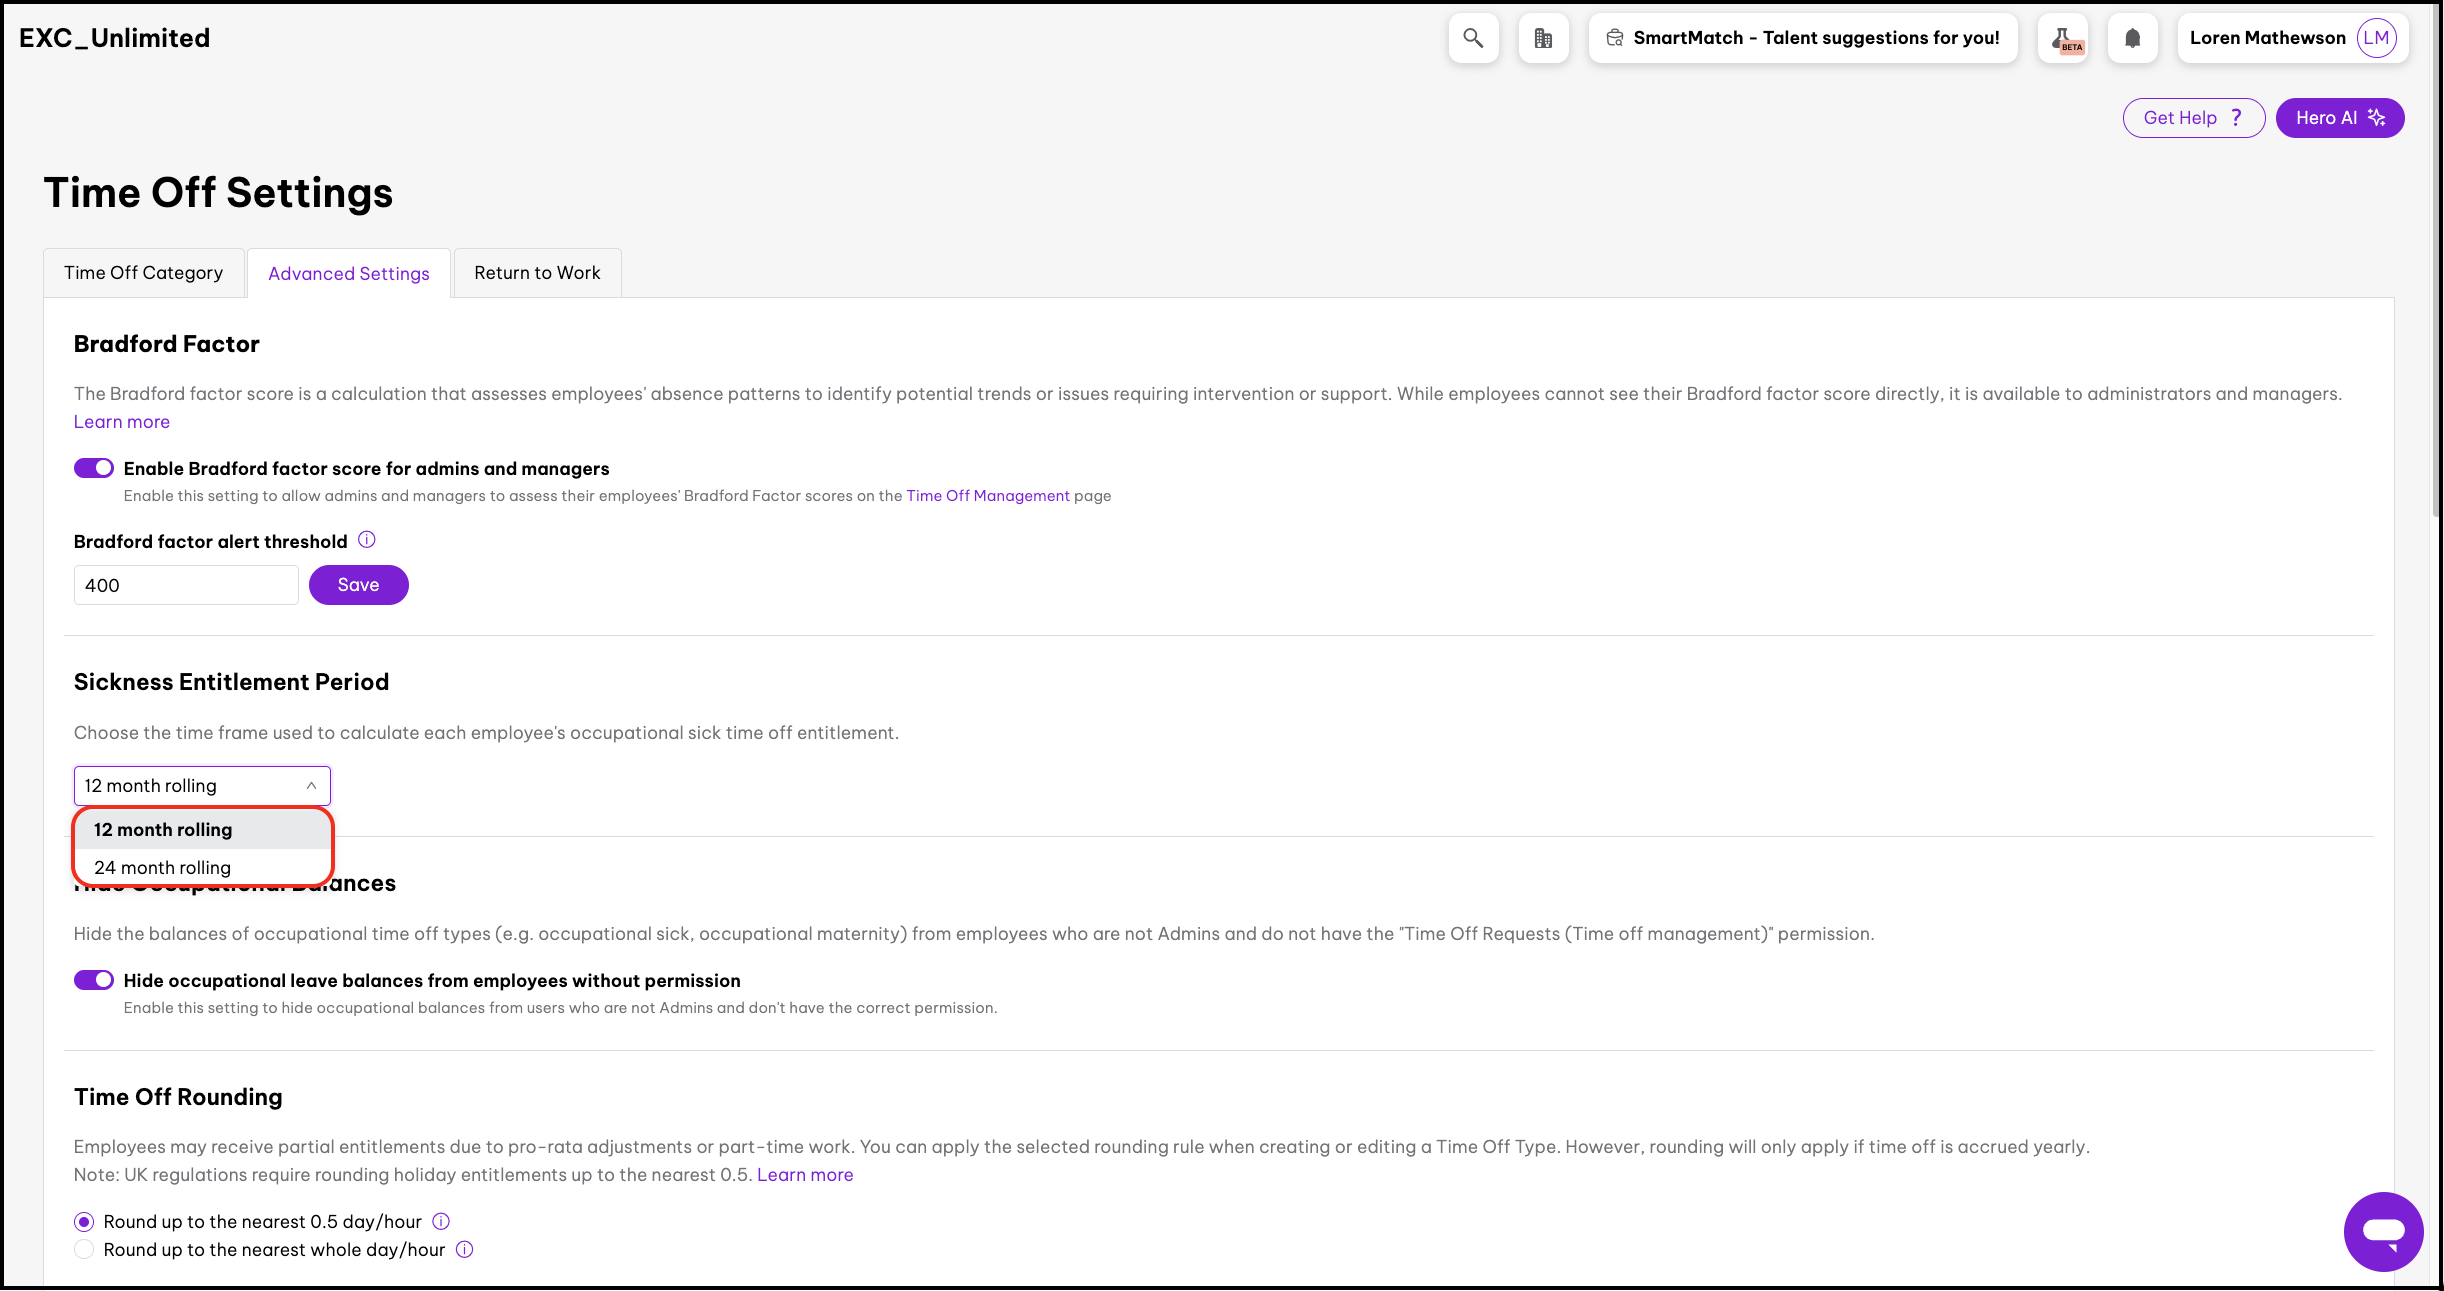This screenshot has height=1291, width=2444.
Task: Click info icon beside whole day rounding
Action: [x=465, y=1249]
